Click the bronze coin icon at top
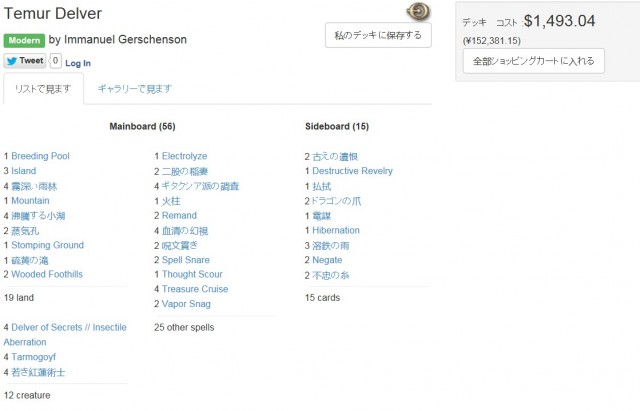This screenshot has height=411, width=640. (x=418, y=11)
